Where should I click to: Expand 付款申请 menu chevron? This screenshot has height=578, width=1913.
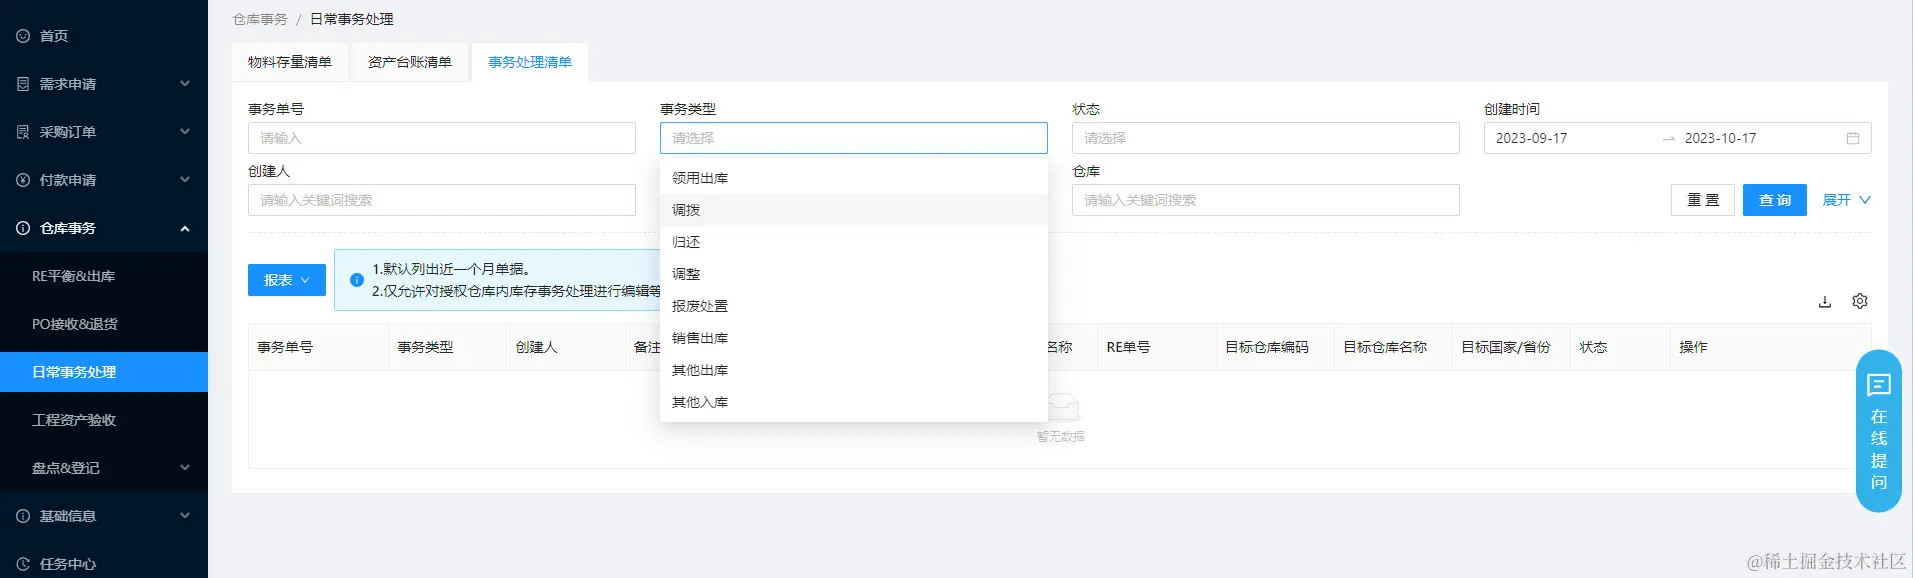[185, 180]
